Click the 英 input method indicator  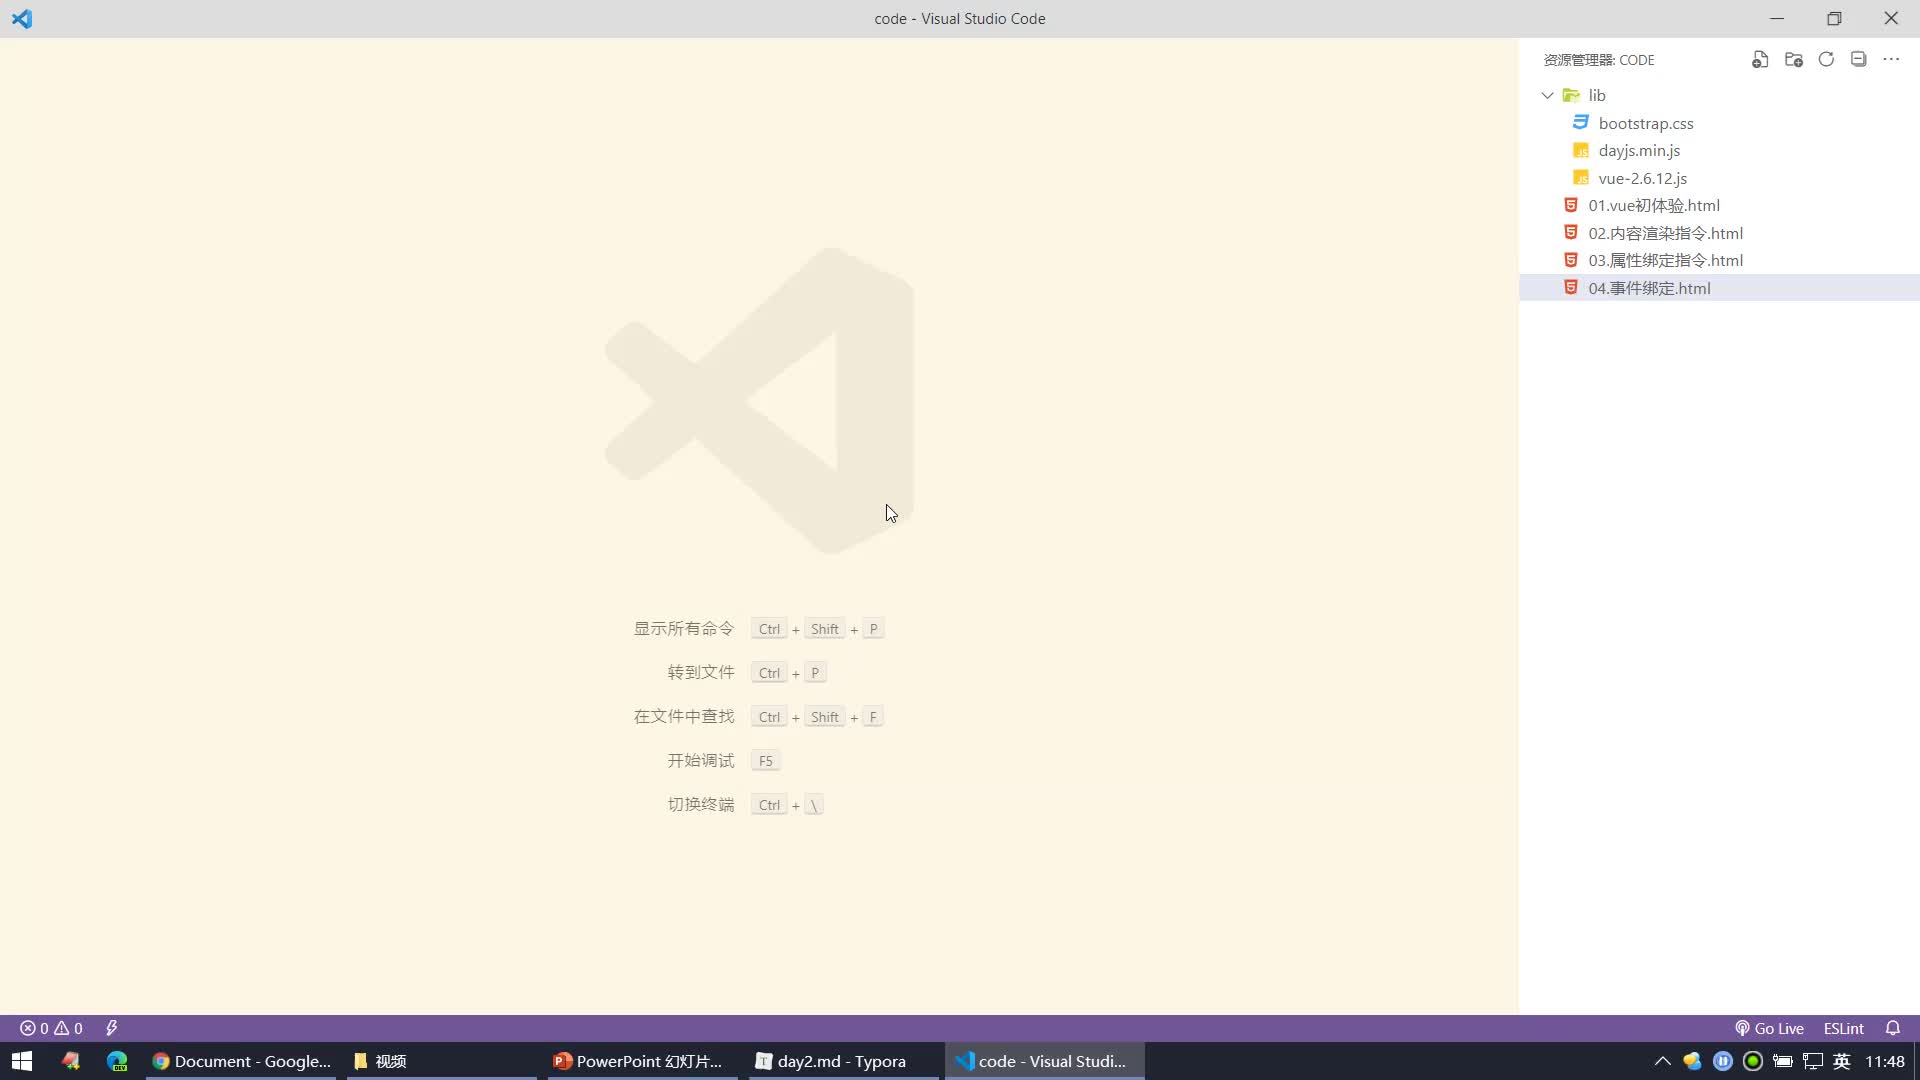tap(1841, 1061)
